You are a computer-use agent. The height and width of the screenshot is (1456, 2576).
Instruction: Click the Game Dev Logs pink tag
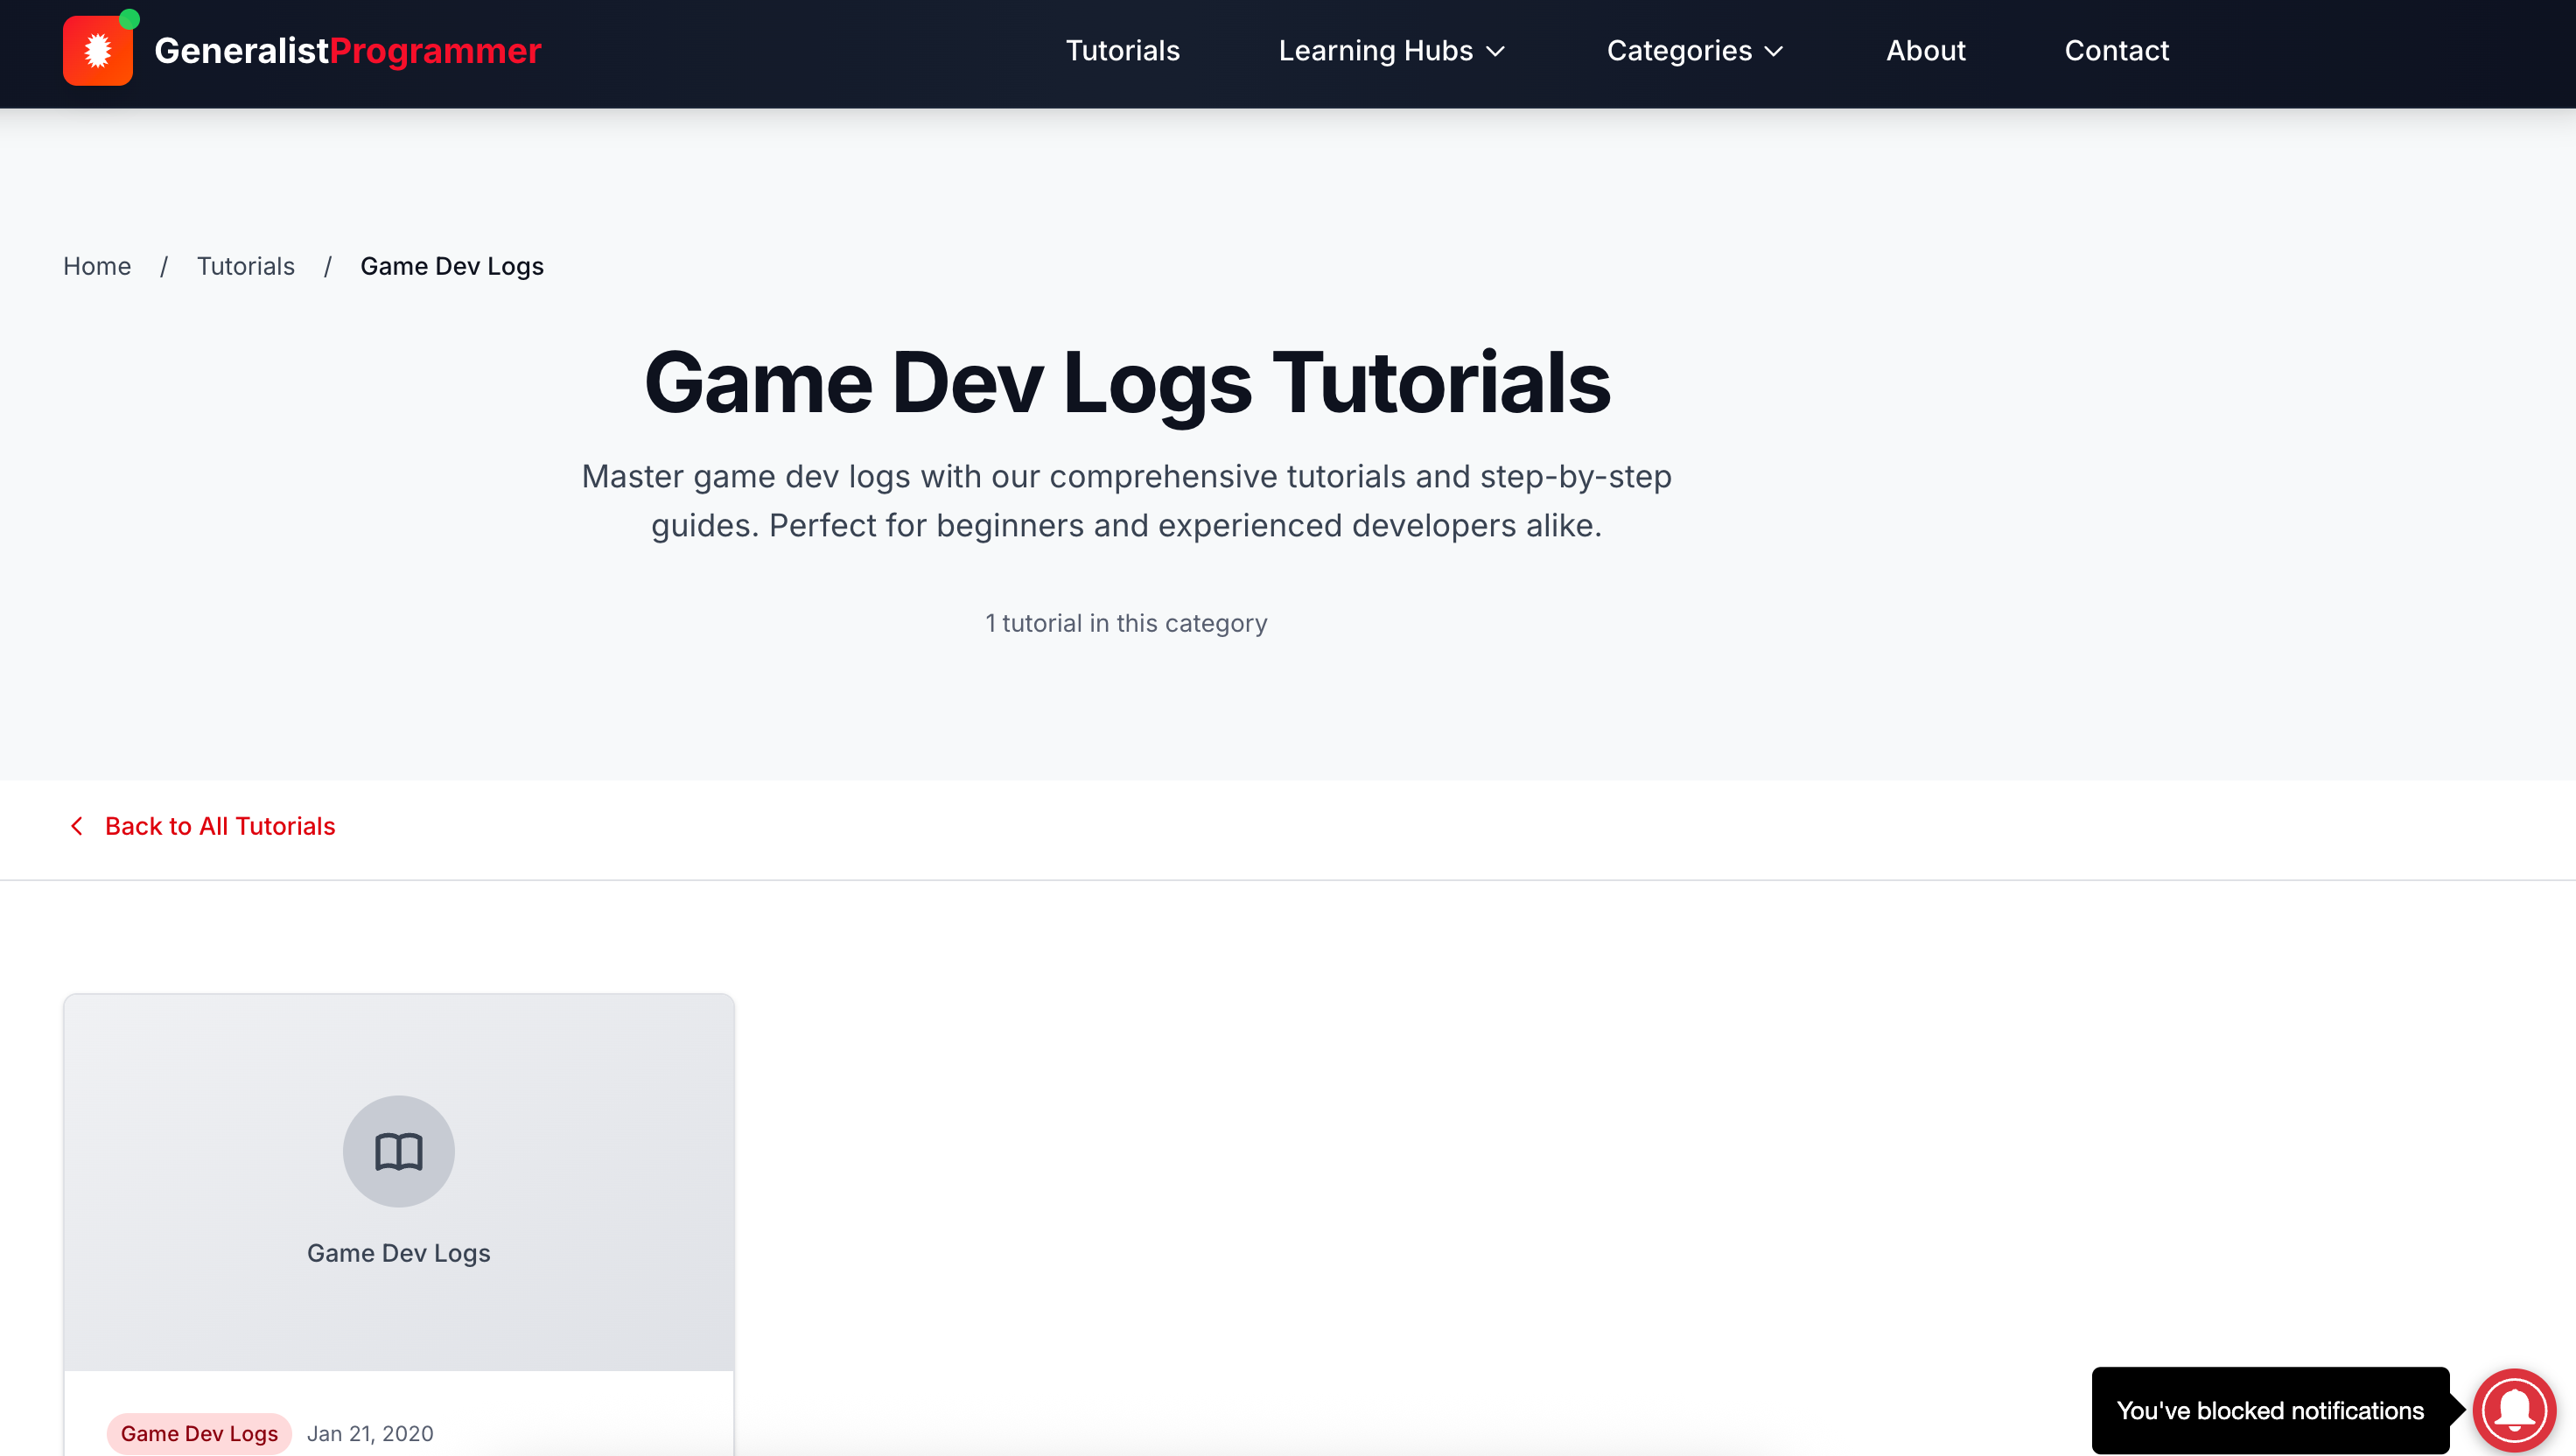pyautogui.click(x=199, y=1433)
